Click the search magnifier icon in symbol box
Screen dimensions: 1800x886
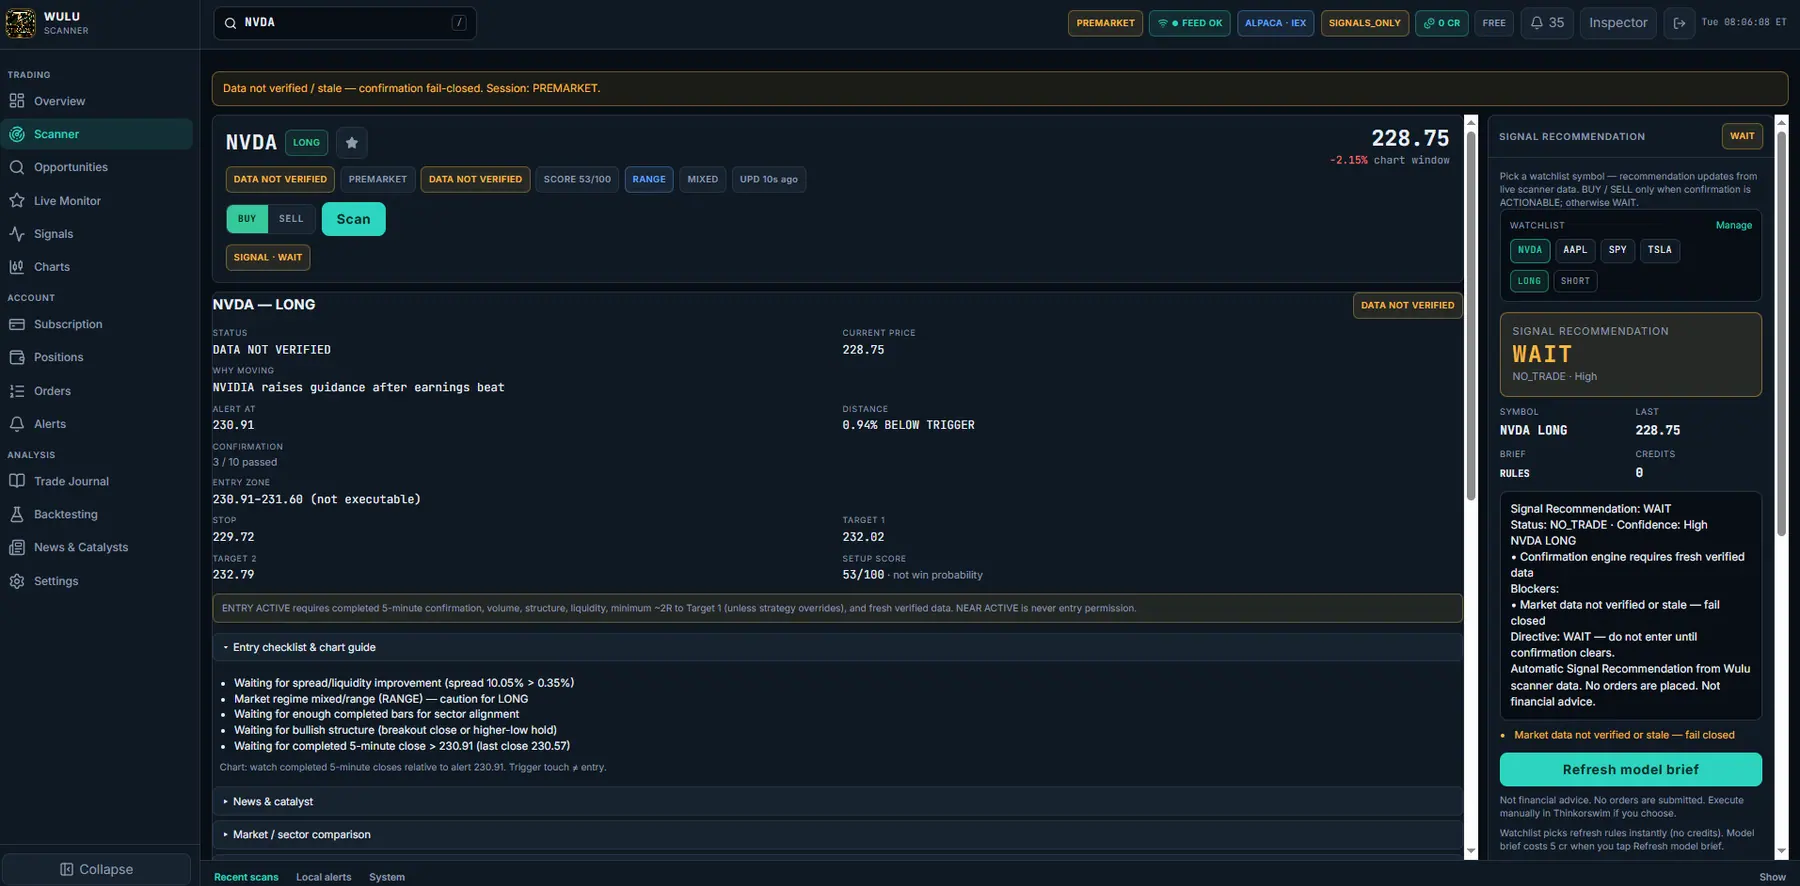[x=231, y=23]
